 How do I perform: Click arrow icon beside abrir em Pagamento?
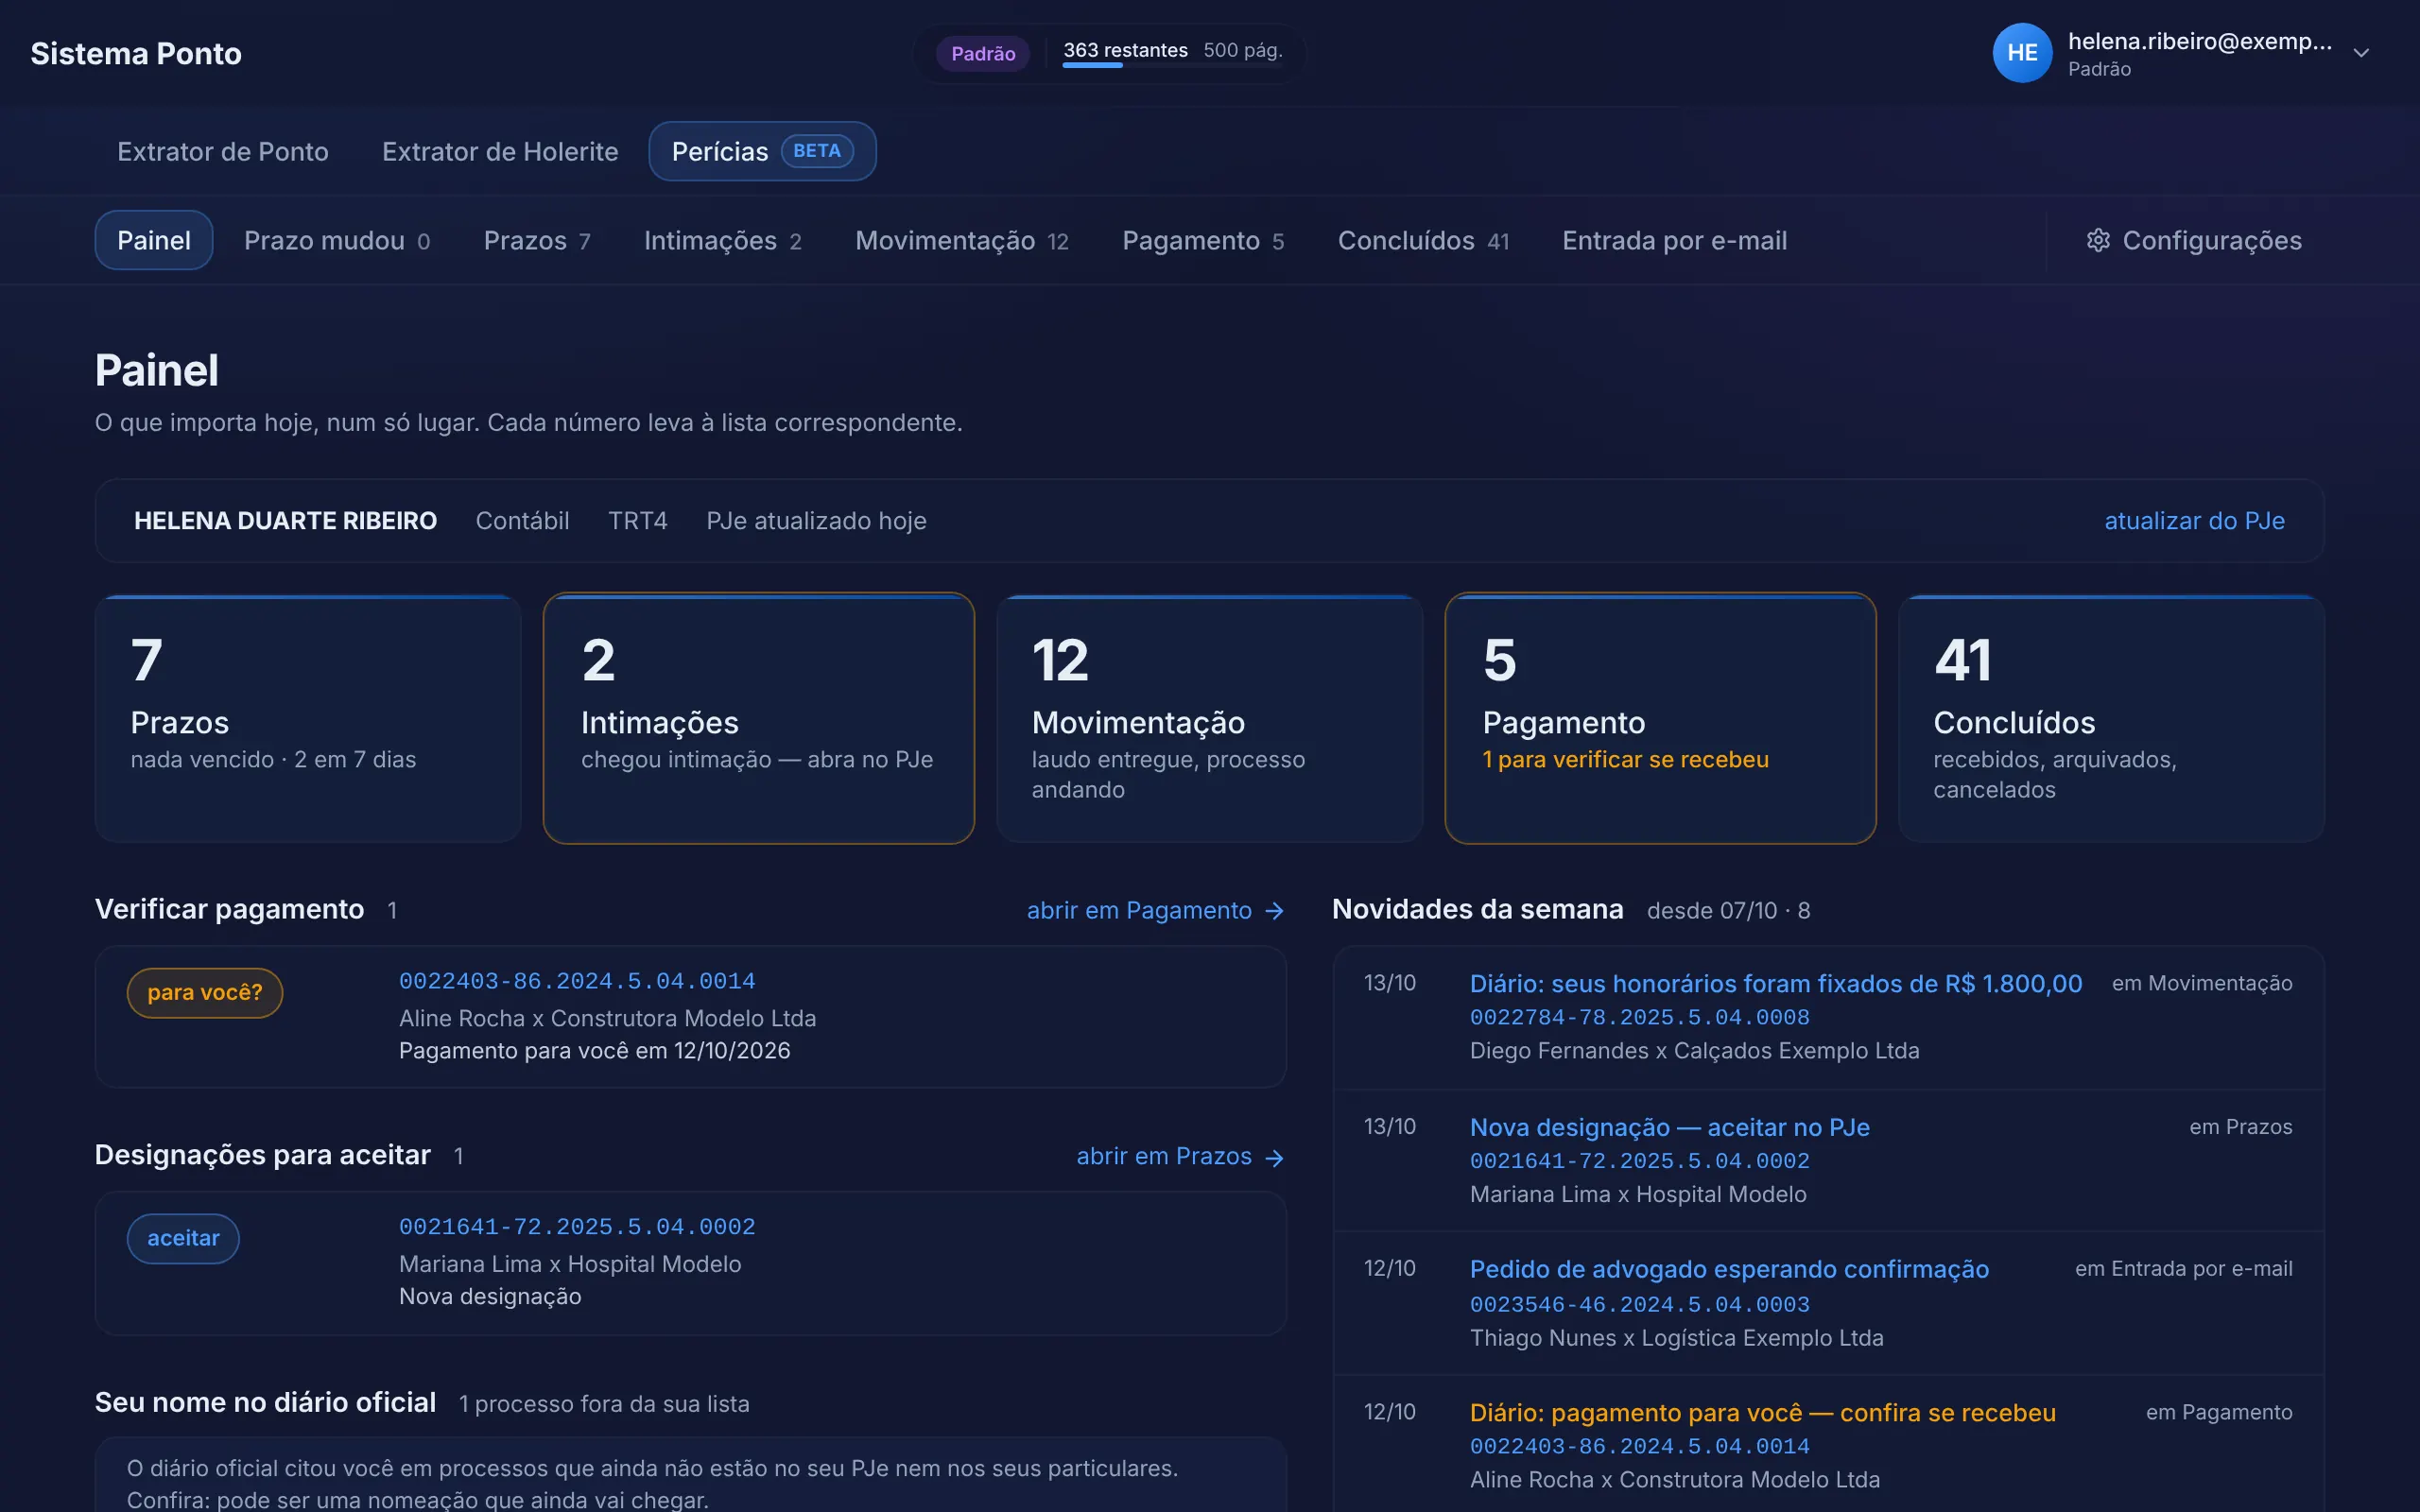pos(1274,911)
